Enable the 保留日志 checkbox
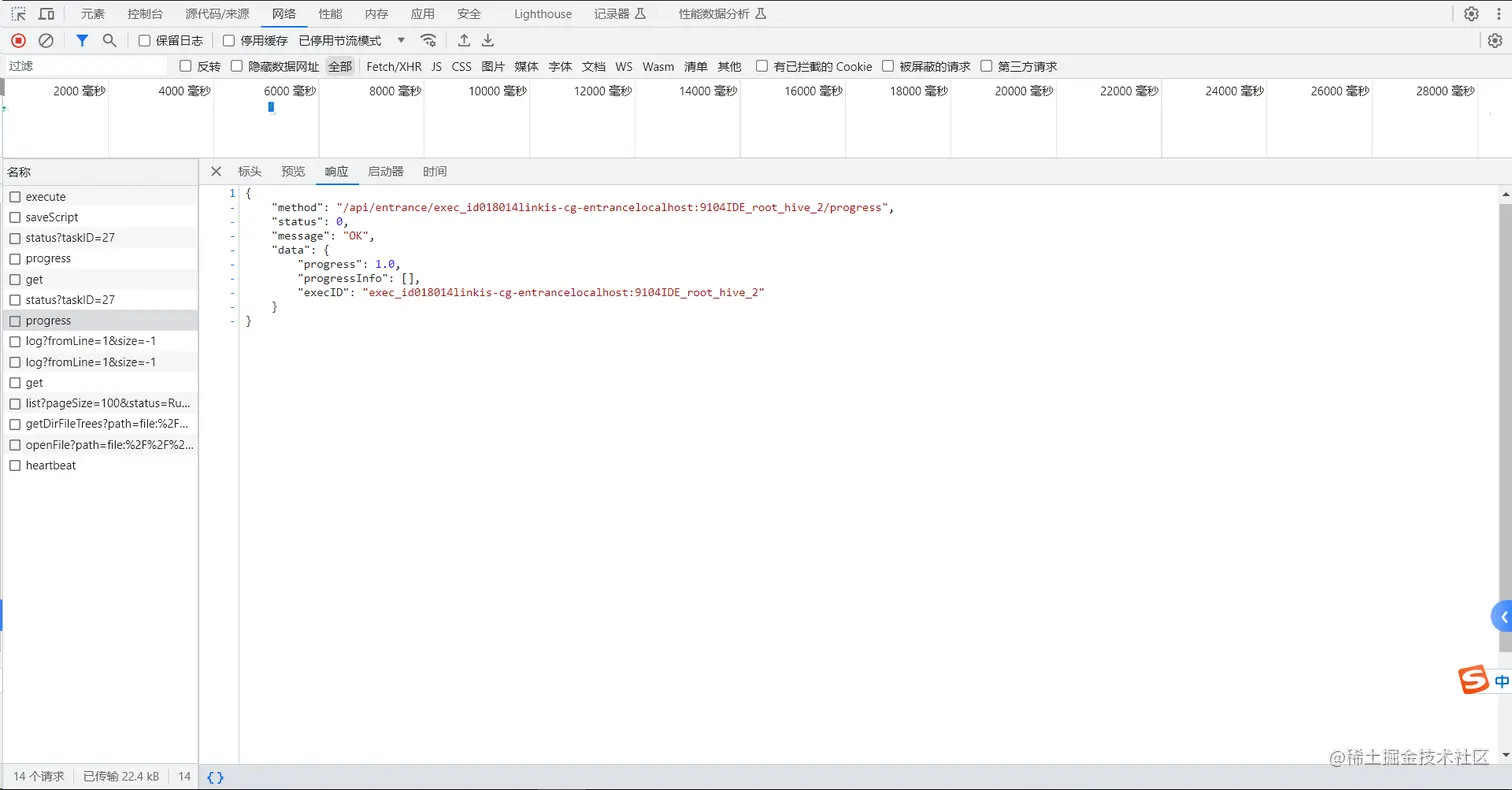This screenshot has width=1512, height=790. point(144,41)
